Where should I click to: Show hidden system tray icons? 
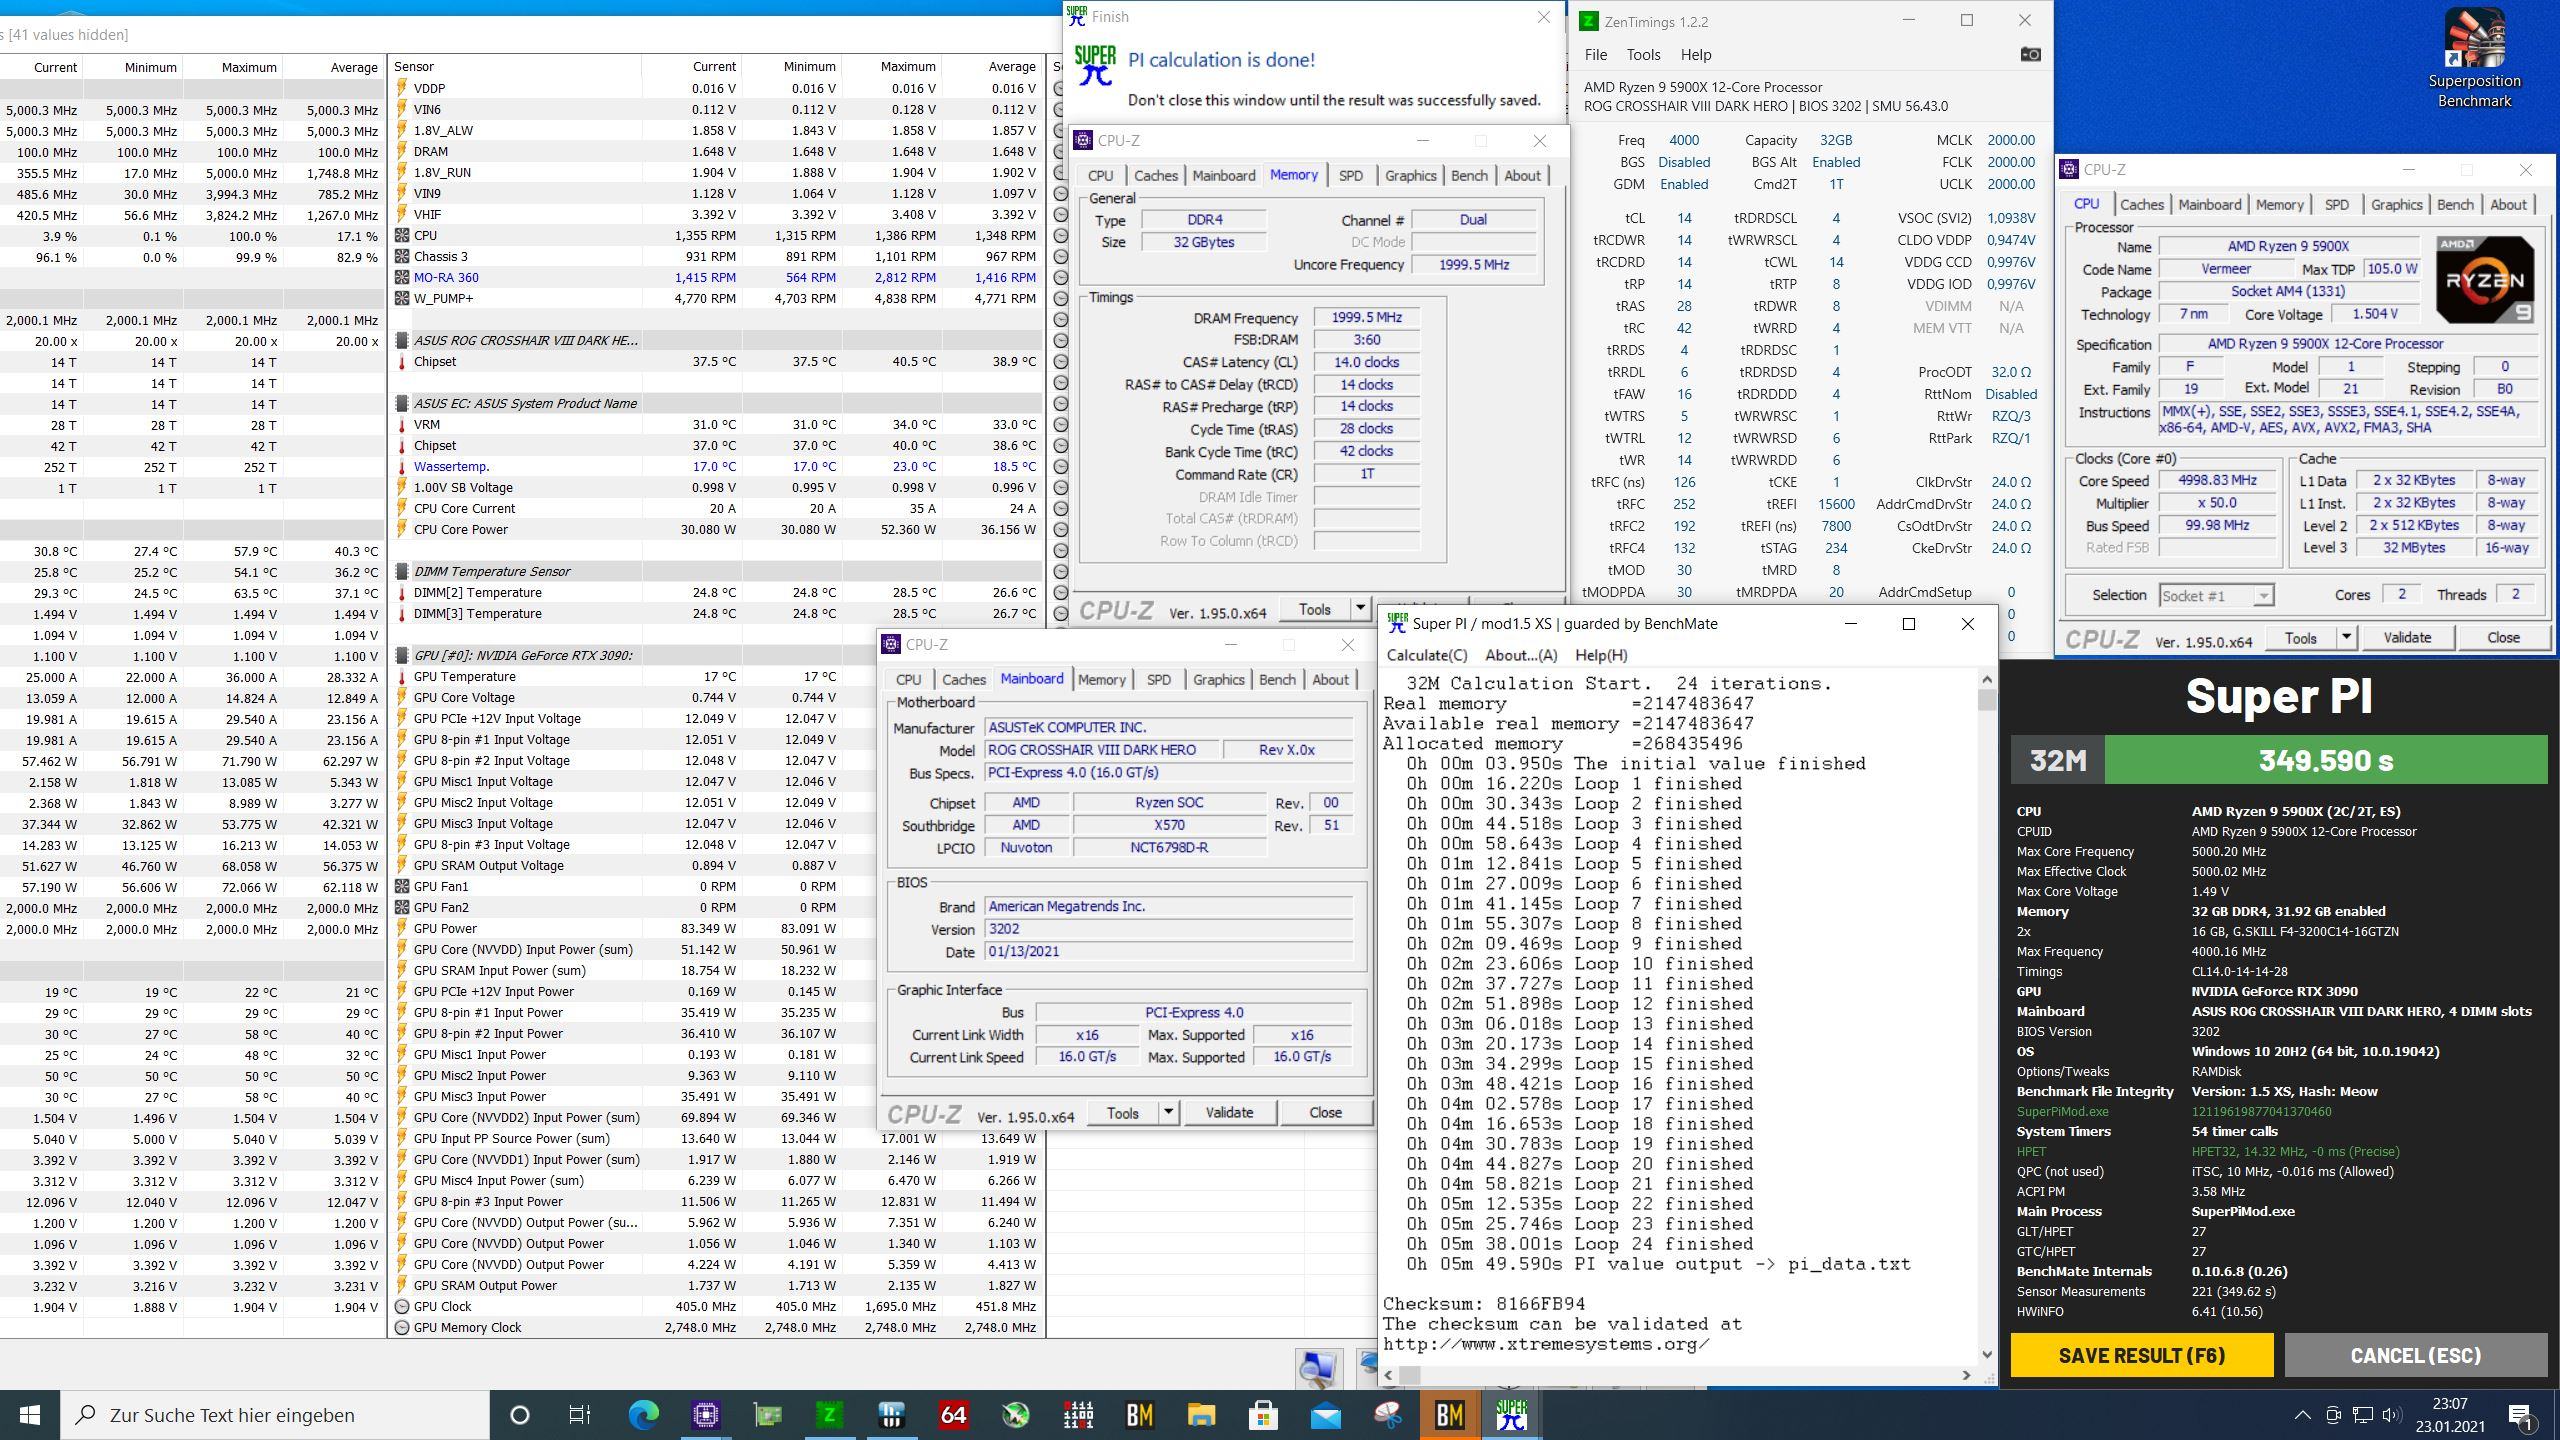coord(2302,1415)
